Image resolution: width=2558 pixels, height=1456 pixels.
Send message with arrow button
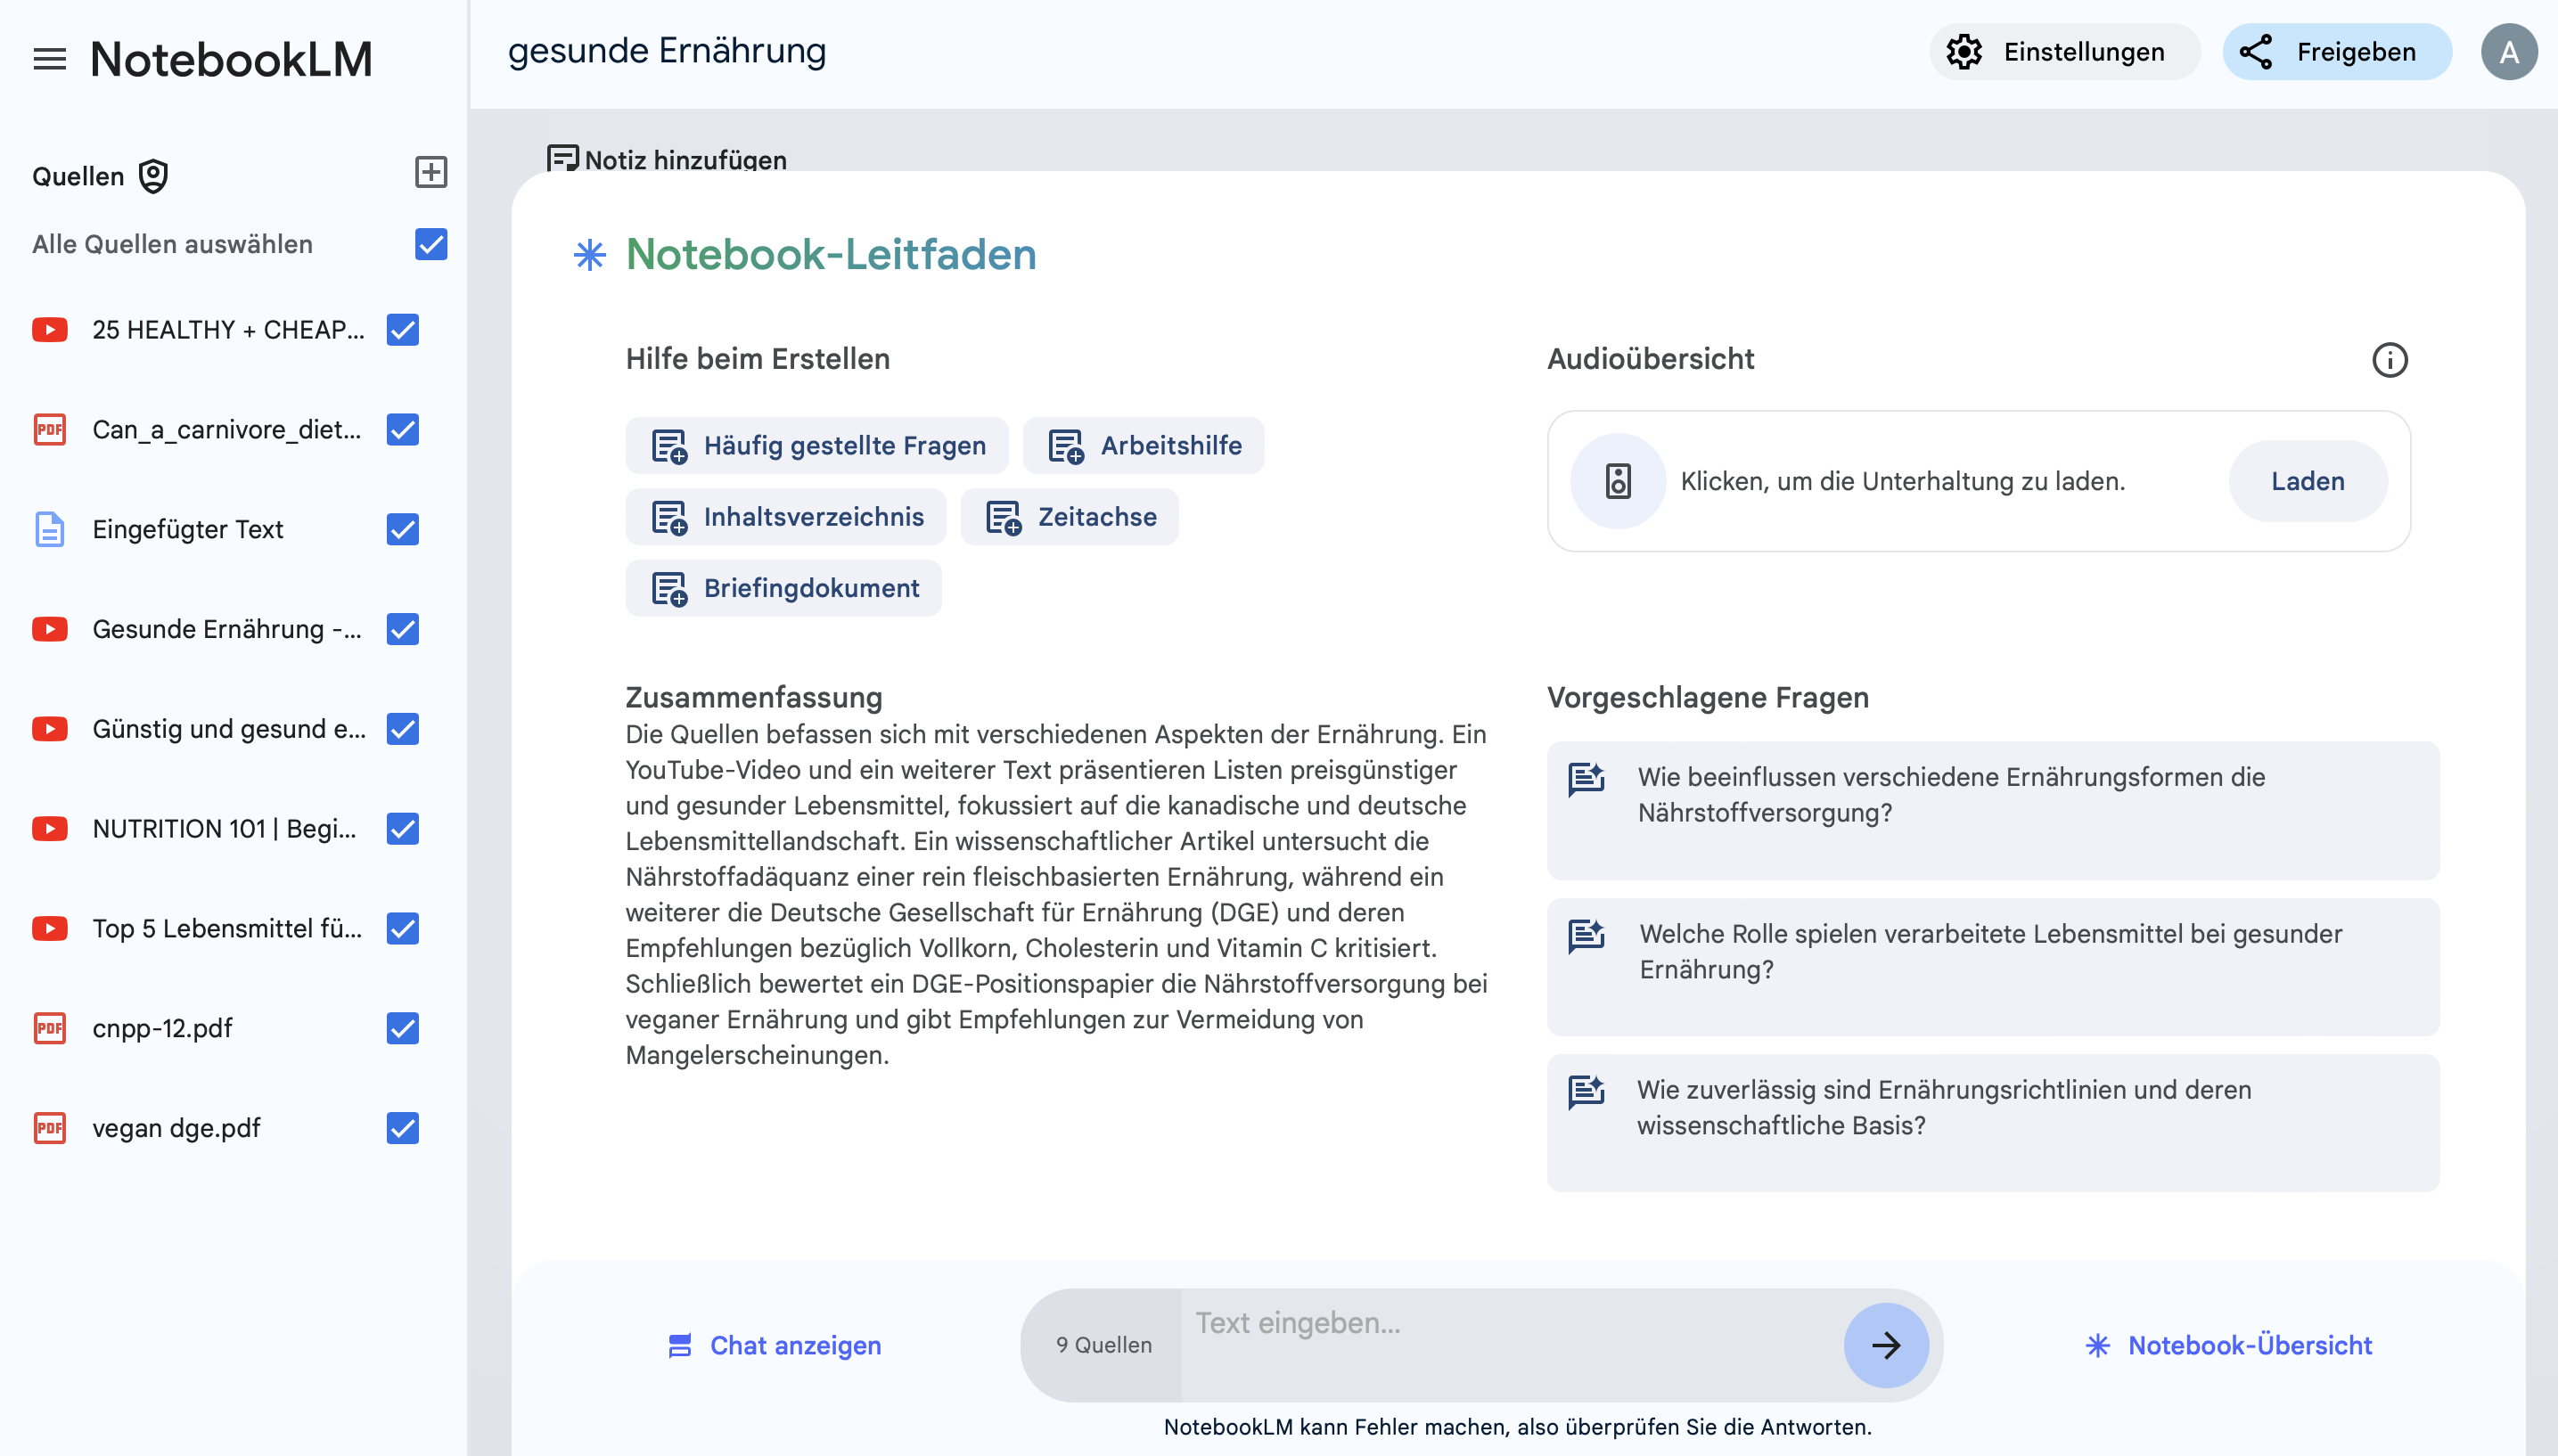point(1886,1345)
